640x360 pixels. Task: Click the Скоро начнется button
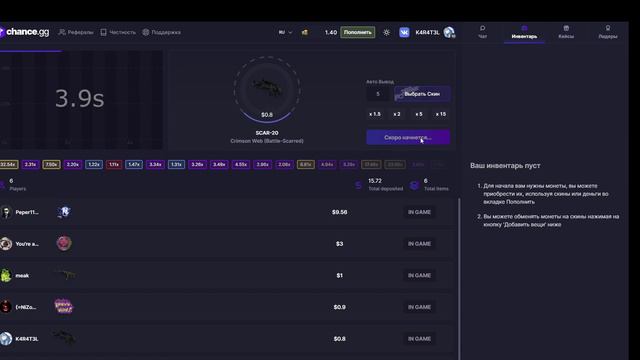click(408, 137)
